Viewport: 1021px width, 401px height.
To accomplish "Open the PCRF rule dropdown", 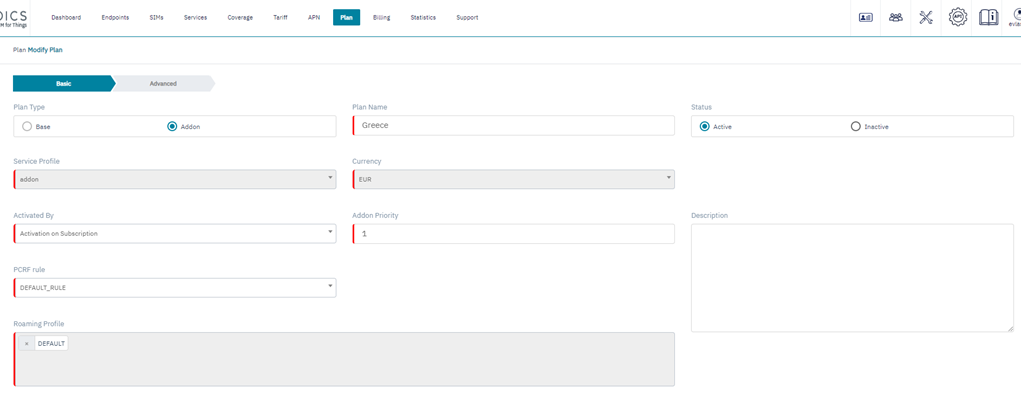I will (175, 287).
